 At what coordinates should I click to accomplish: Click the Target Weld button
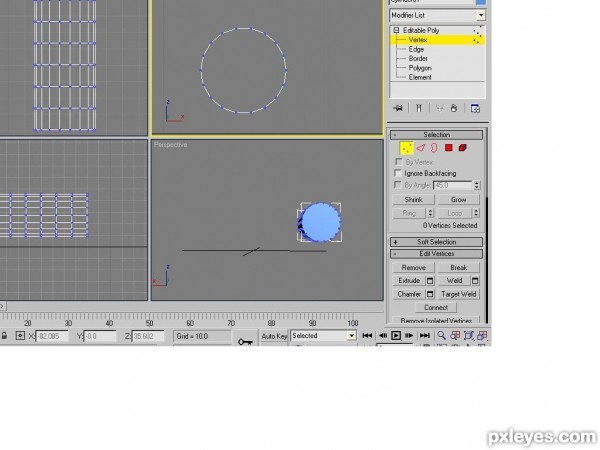458,294
